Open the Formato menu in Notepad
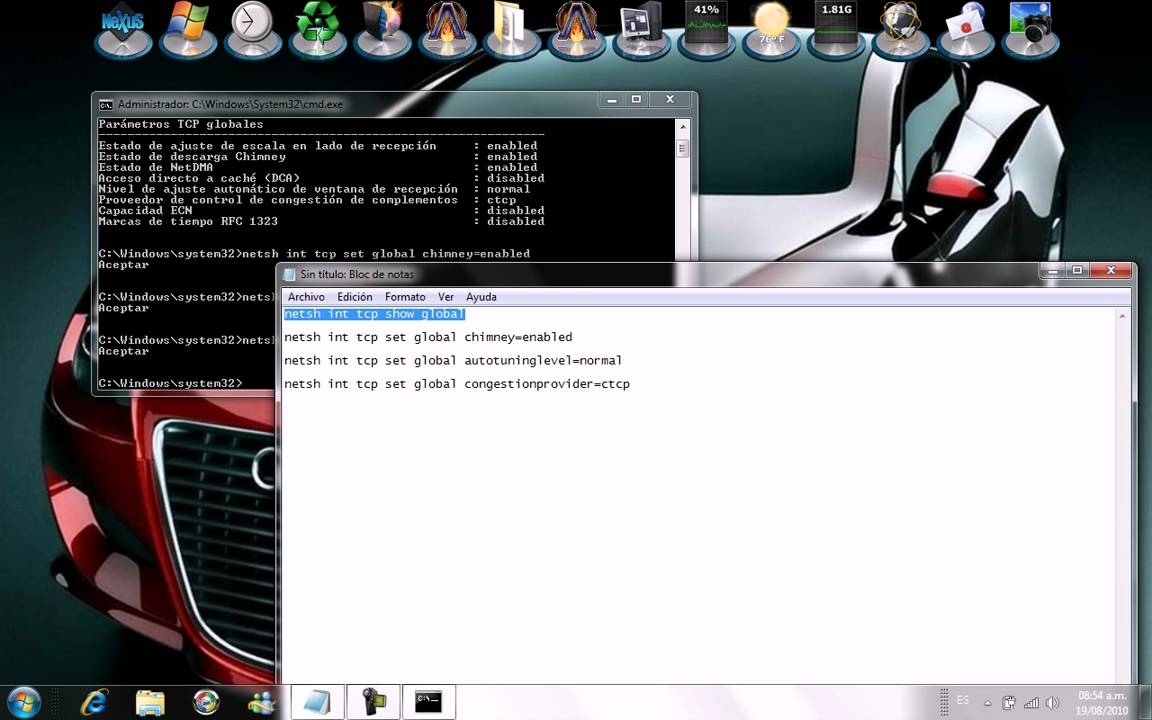1152x720 pixels. [405, 297]
